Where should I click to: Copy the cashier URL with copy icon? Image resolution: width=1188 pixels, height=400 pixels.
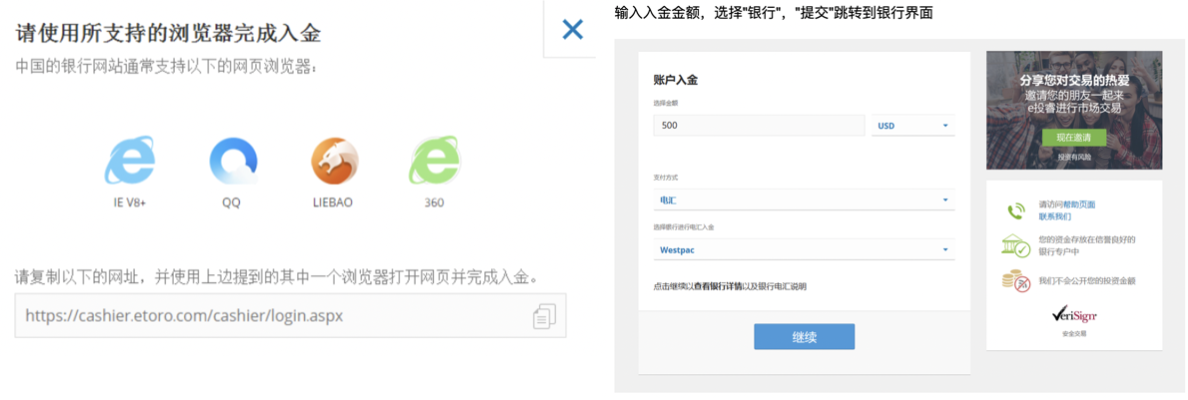pyautogui.click(x=544, y=316)
